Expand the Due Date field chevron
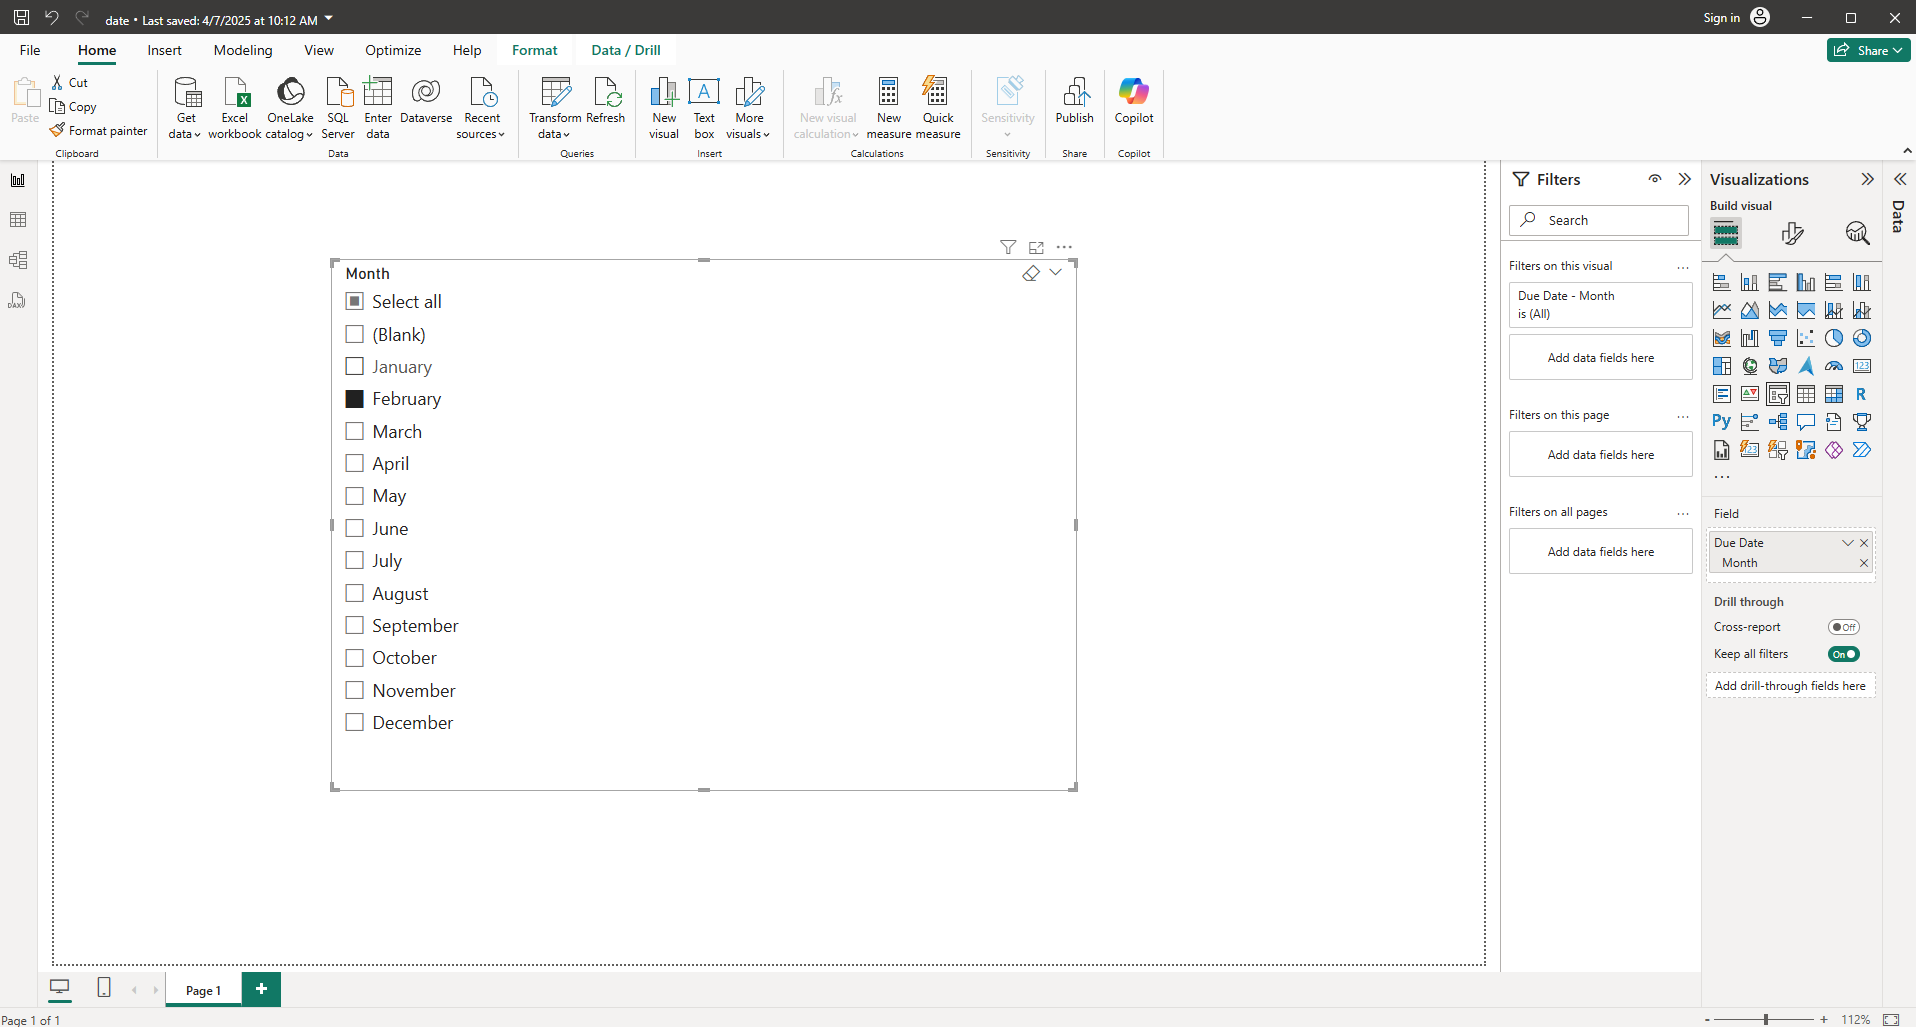Image resolution: width=1916 pixels, height=1027 pixels. click(x=1848, y=543)
